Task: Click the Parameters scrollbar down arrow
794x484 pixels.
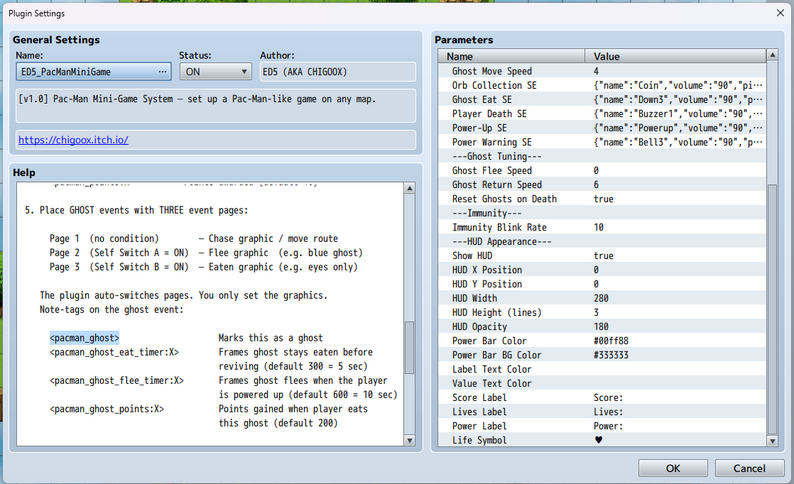Action: tap(772, 441)
